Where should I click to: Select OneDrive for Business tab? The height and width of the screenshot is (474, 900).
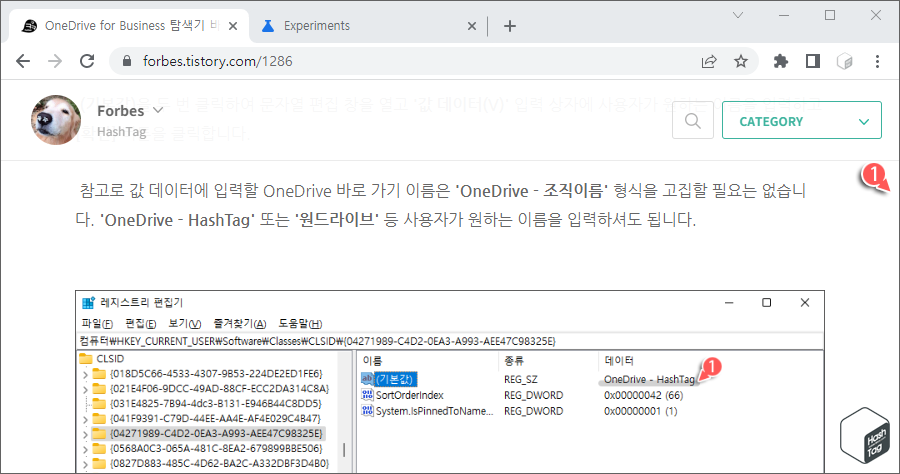pos(131,26)
